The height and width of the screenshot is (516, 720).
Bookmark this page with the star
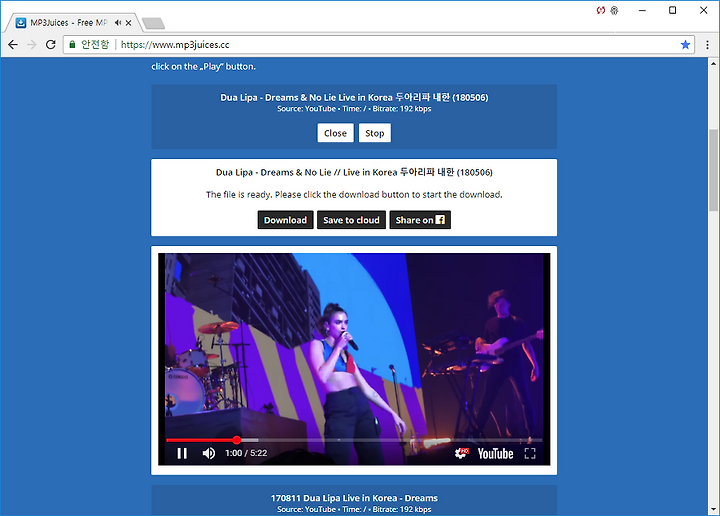pos(685,45)
